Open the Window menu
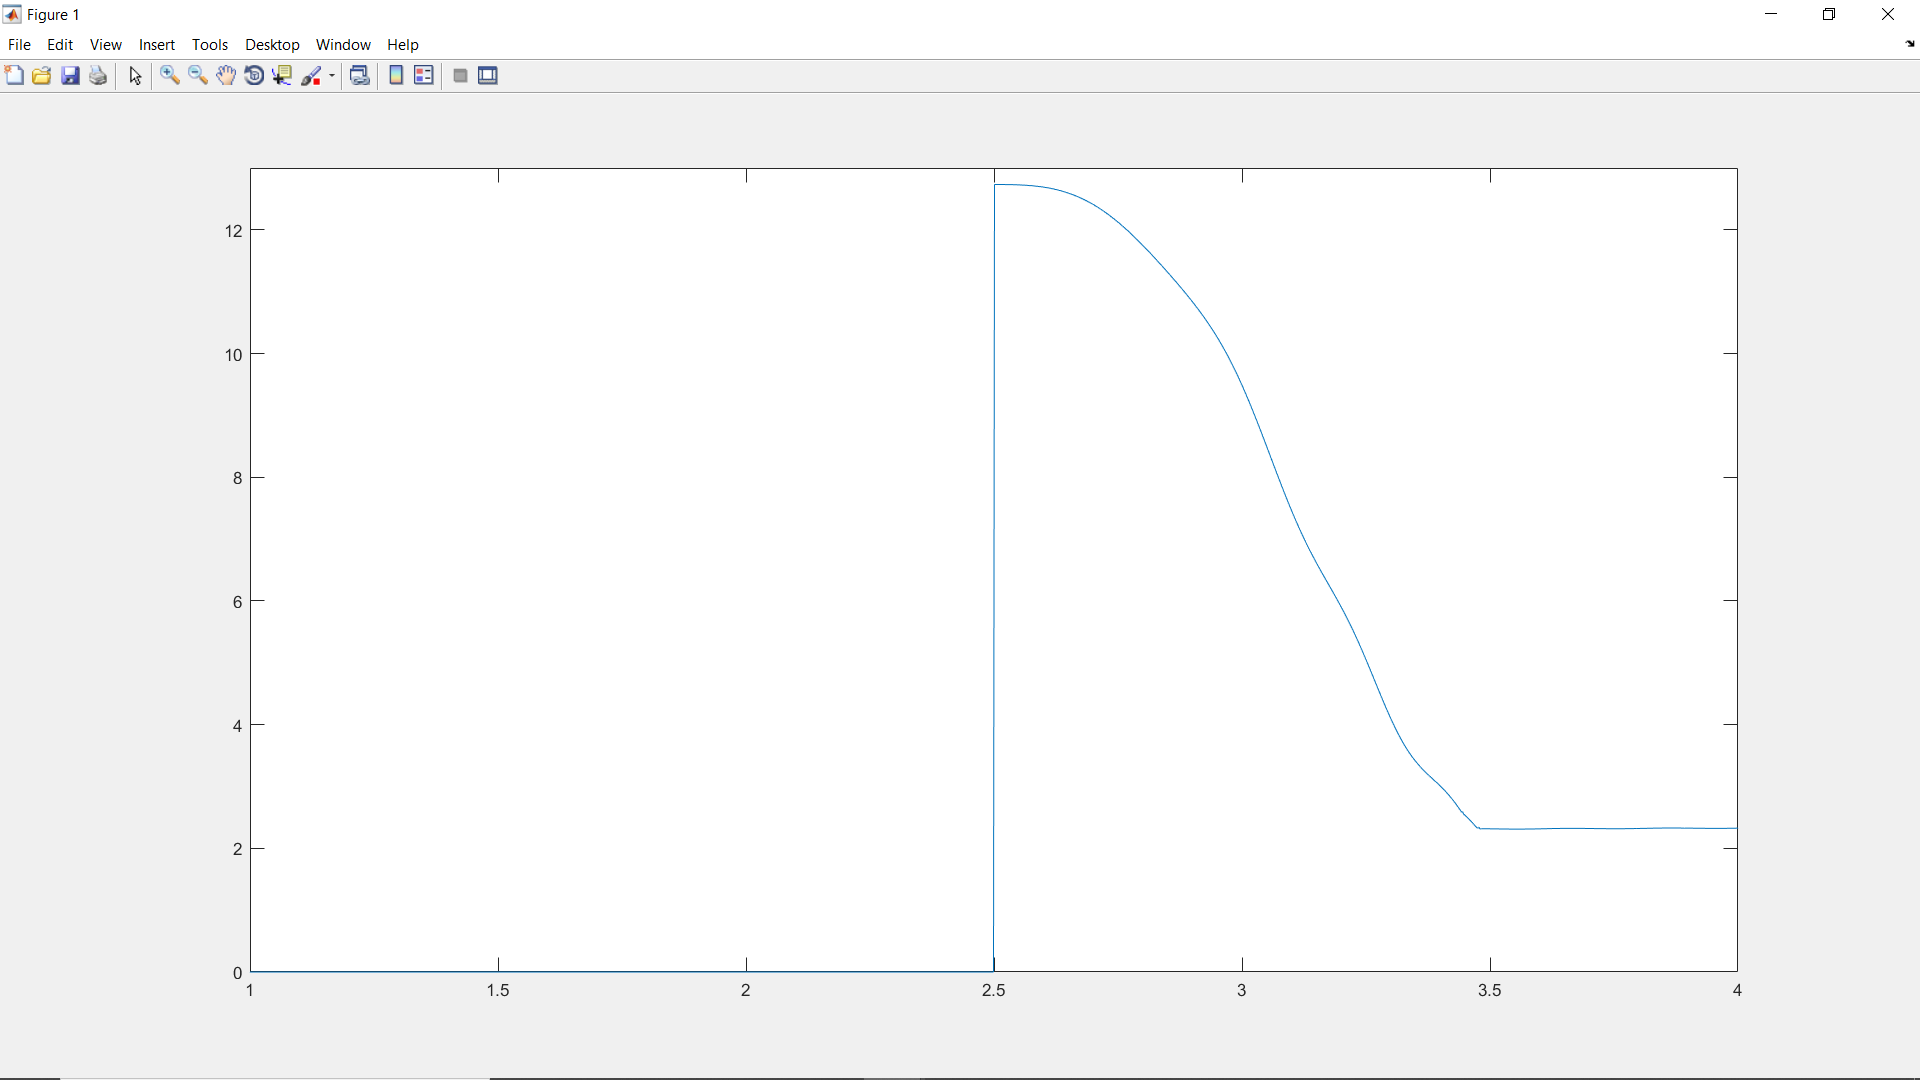 (343, 45)
